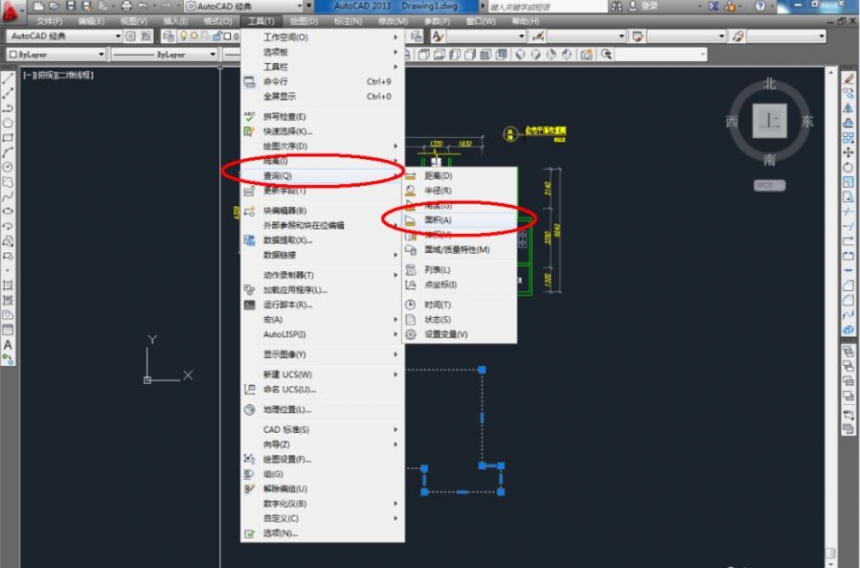Click the Plot printer icon in quick access toolbar

pyautogui.click(x=126, y=7)
